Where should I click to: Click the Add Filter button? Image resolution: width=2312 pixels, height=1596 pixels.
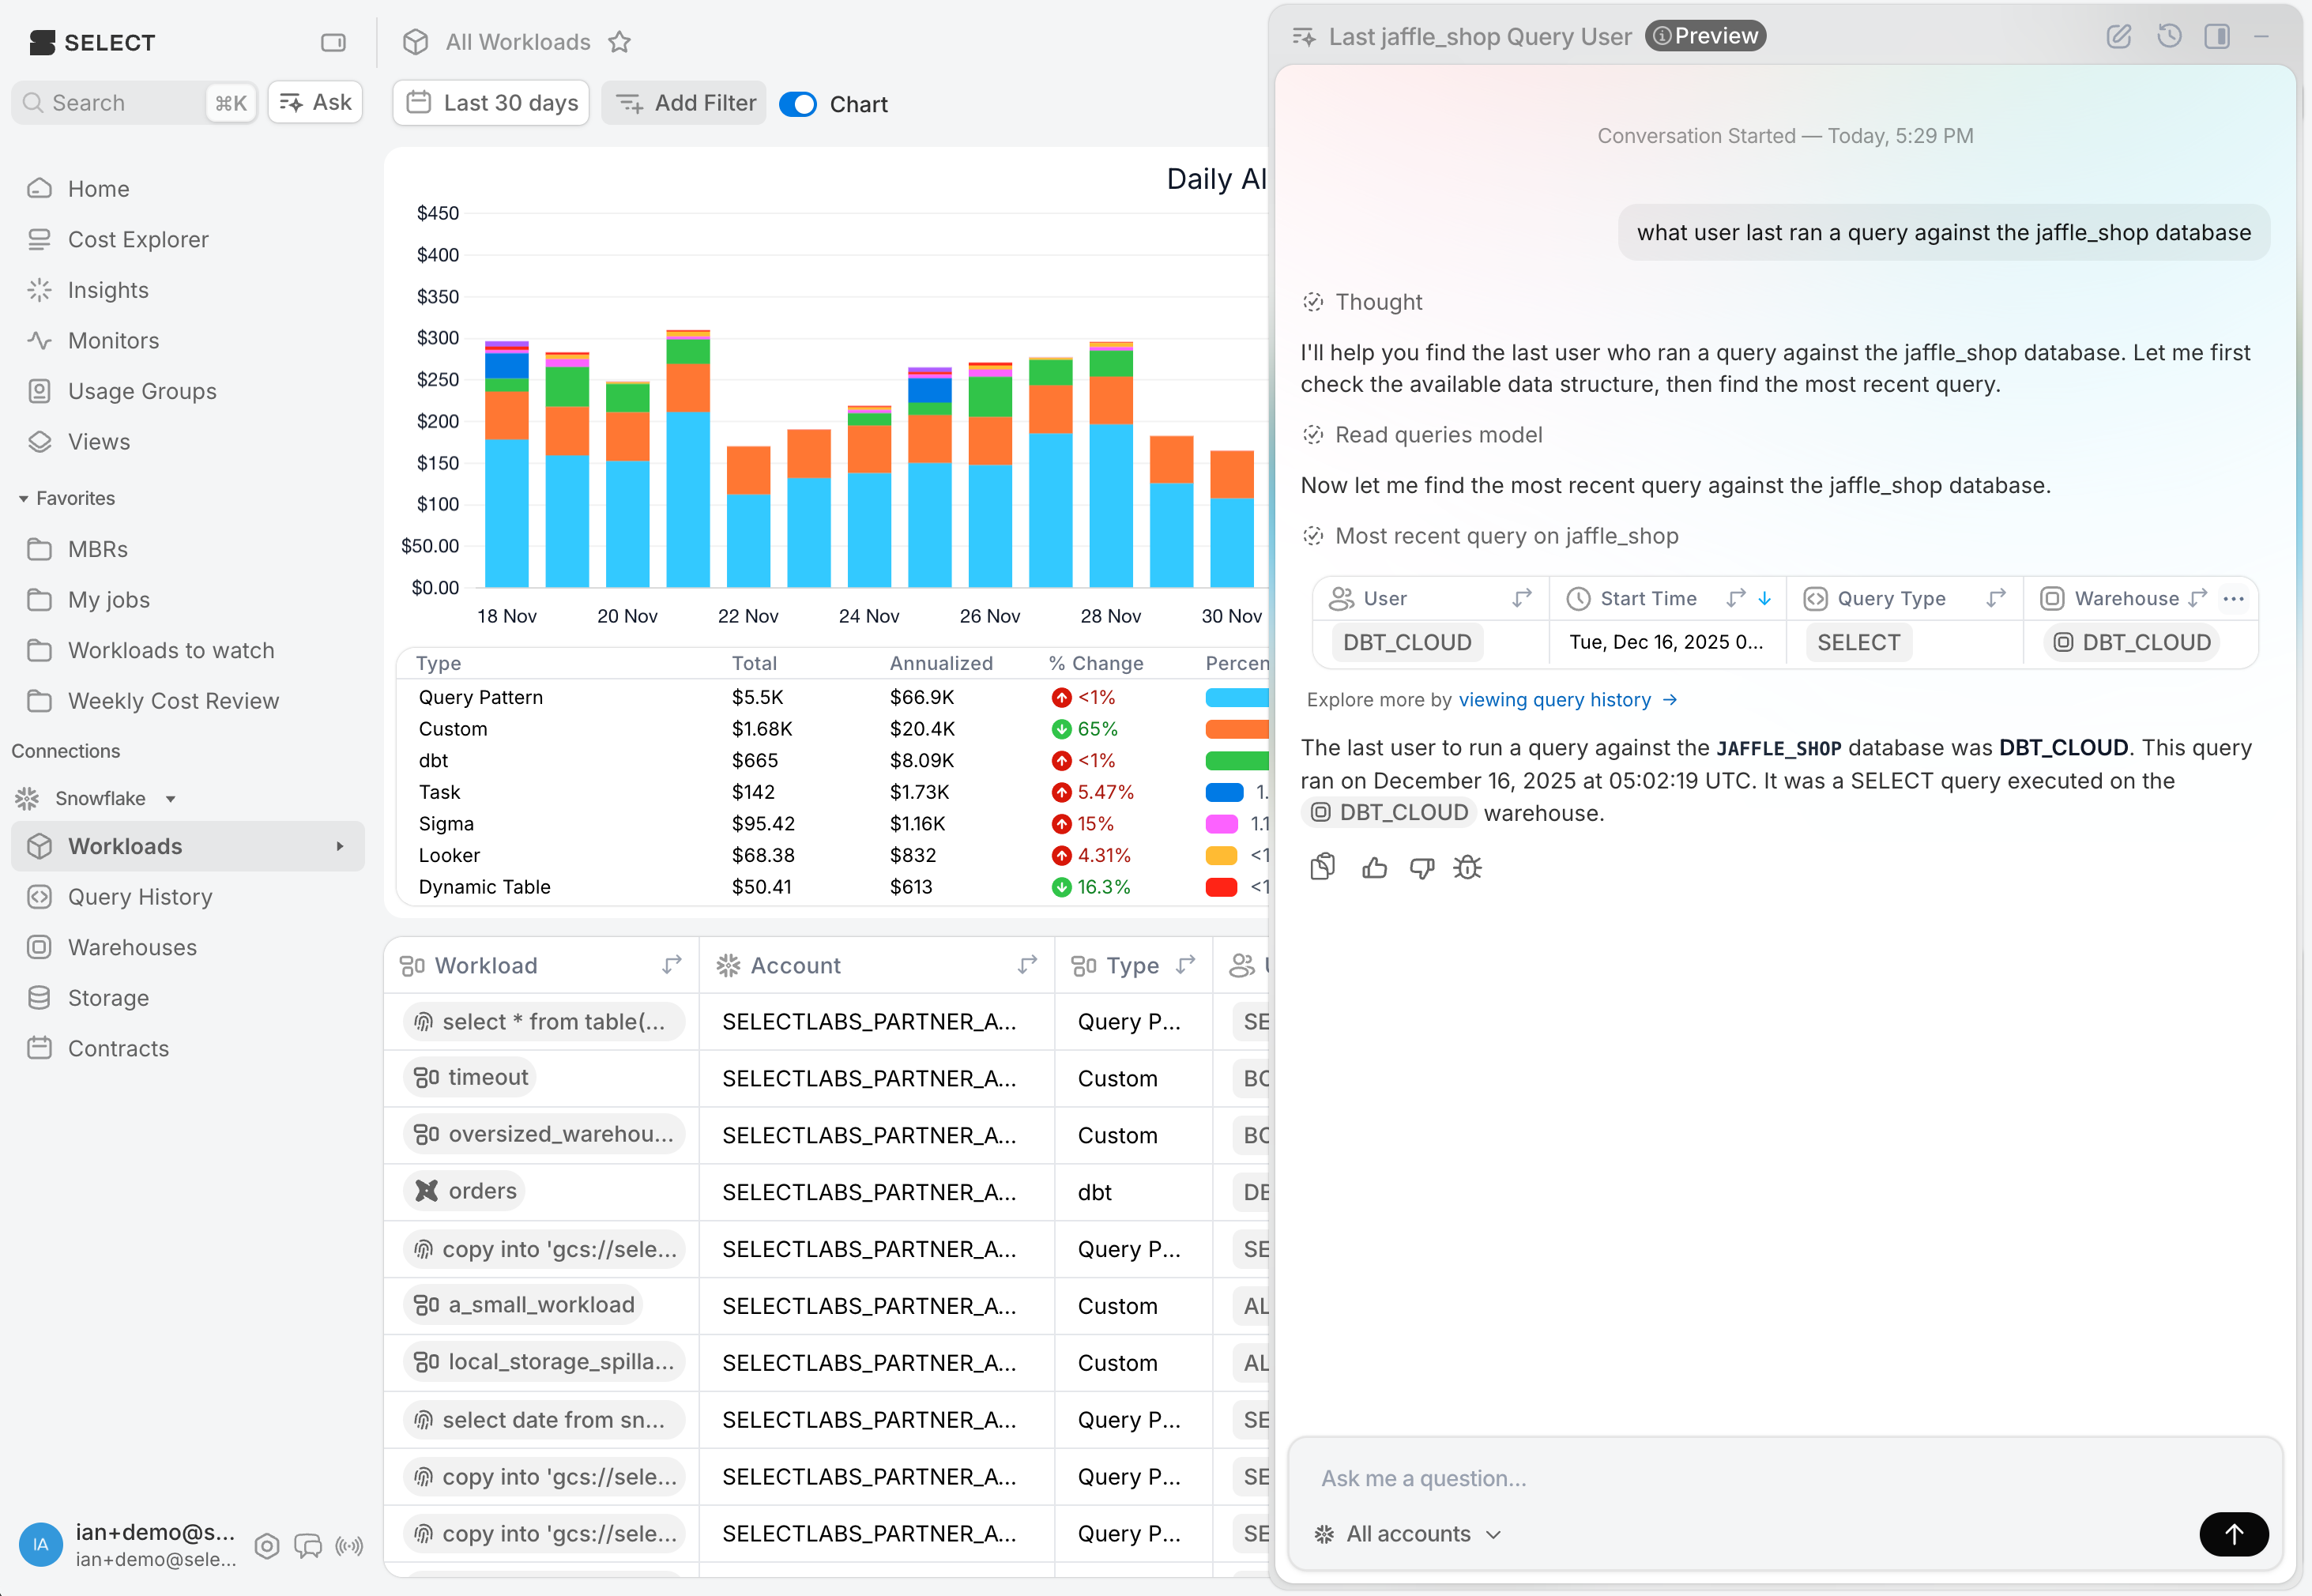point(684,103)
